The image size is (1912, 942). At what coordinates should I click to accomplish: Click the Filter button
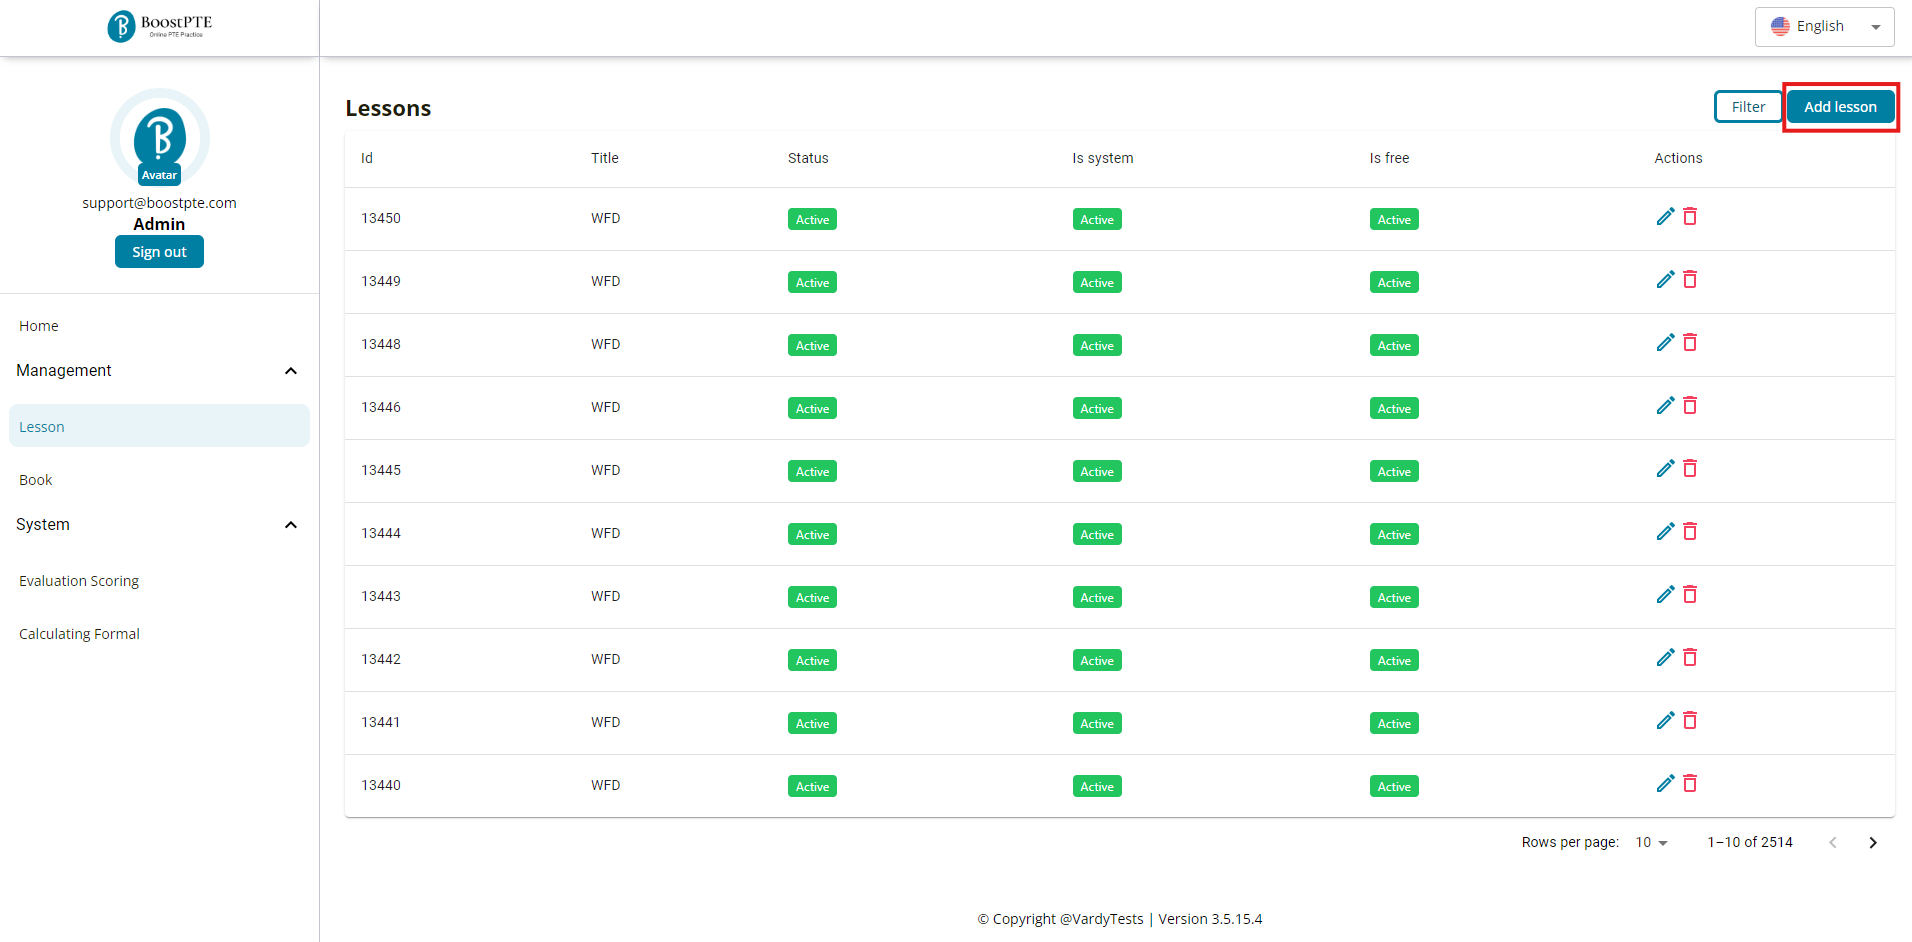coord(1747,107)
